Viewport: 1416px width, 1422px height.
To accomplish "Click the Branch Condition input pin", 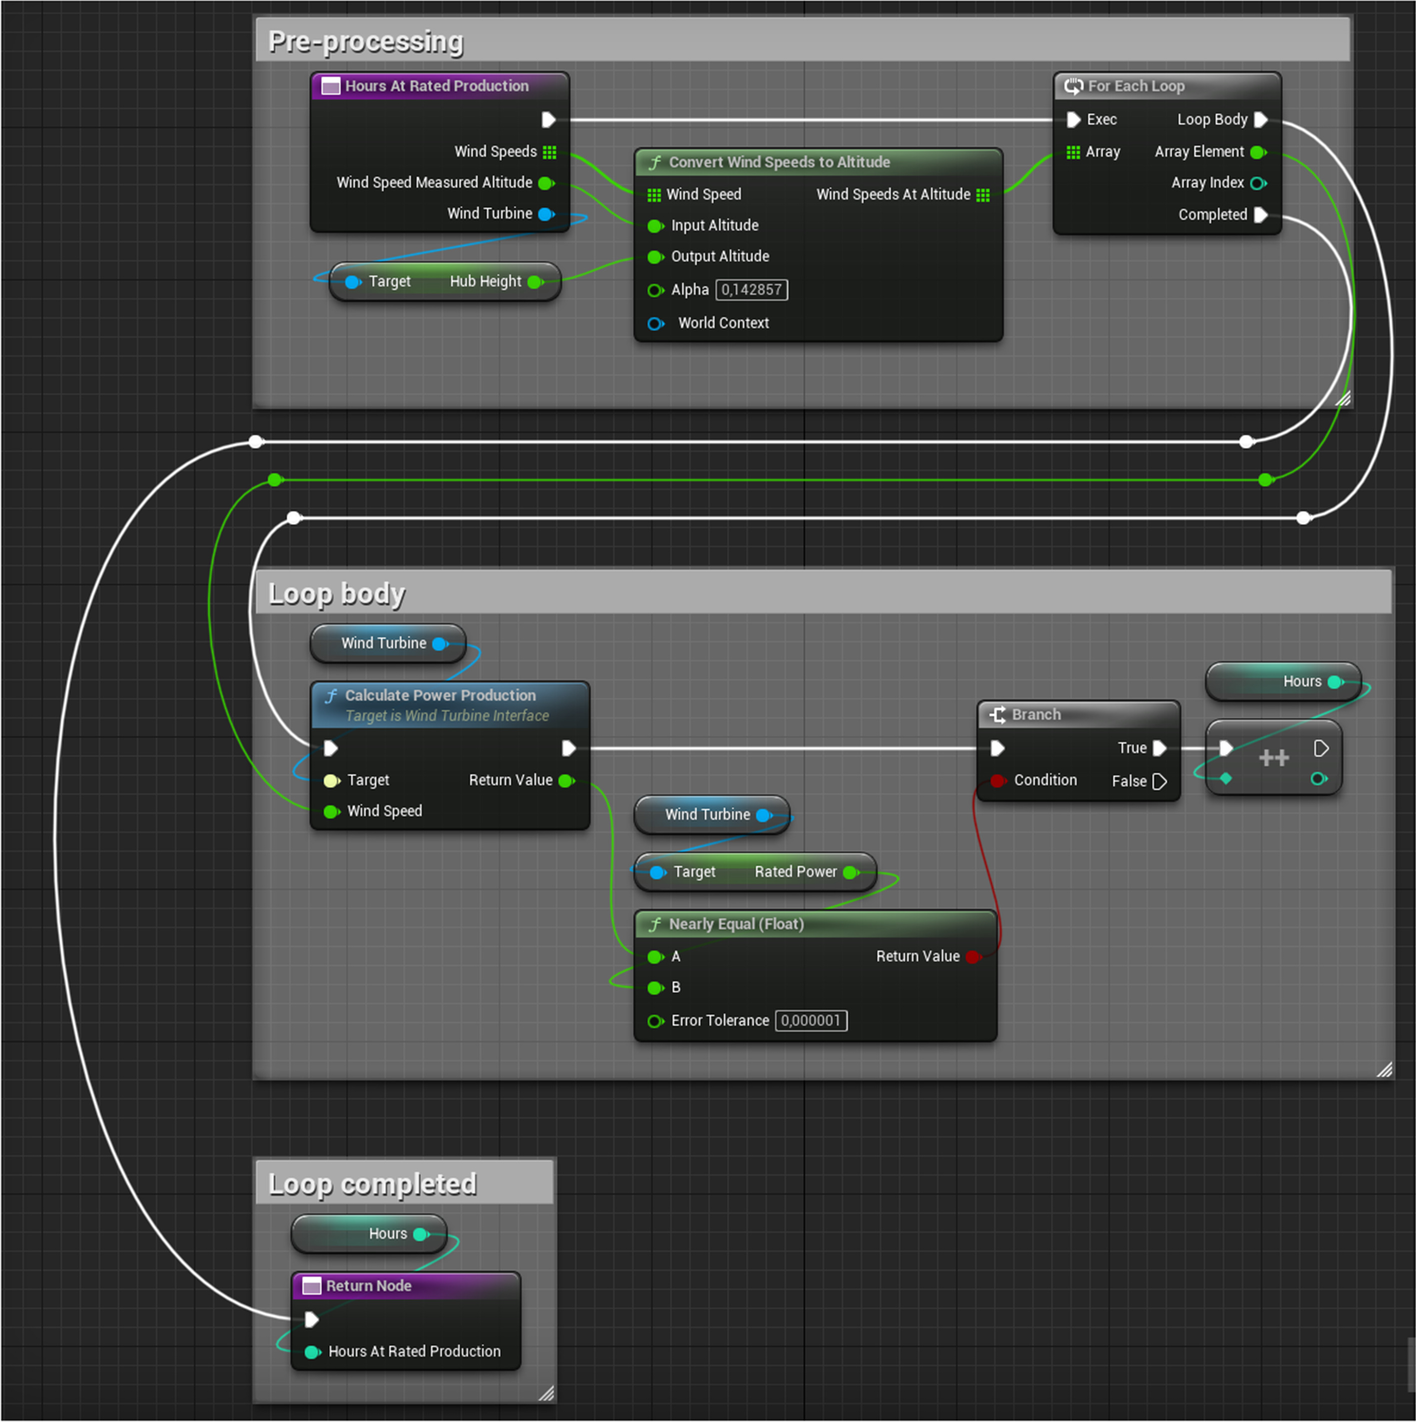I will pos(997,781).
